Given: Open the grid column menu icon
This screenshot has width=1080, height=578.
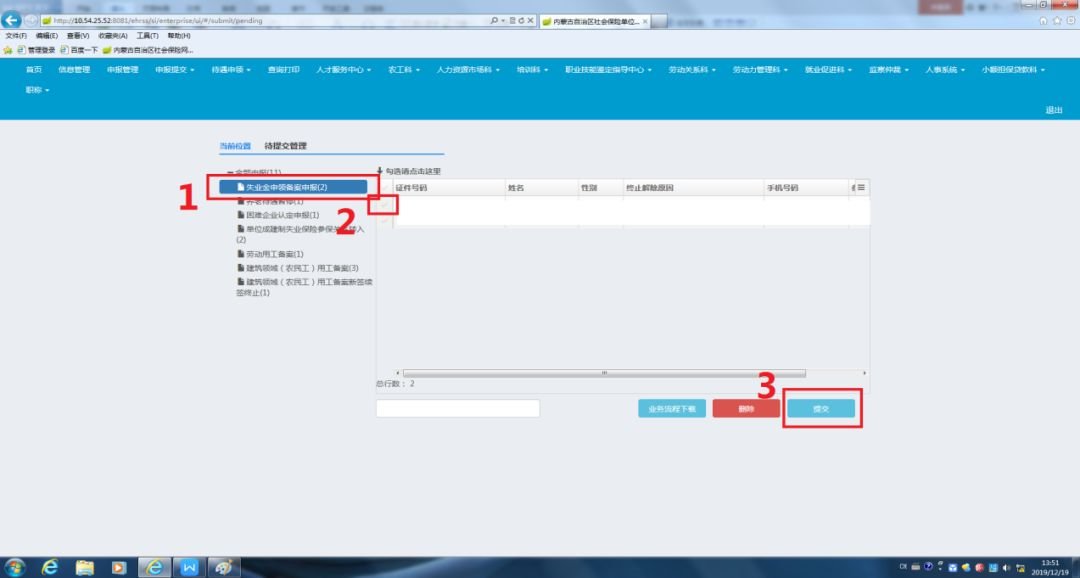Looking at the screenshot, I should (860, 187).
